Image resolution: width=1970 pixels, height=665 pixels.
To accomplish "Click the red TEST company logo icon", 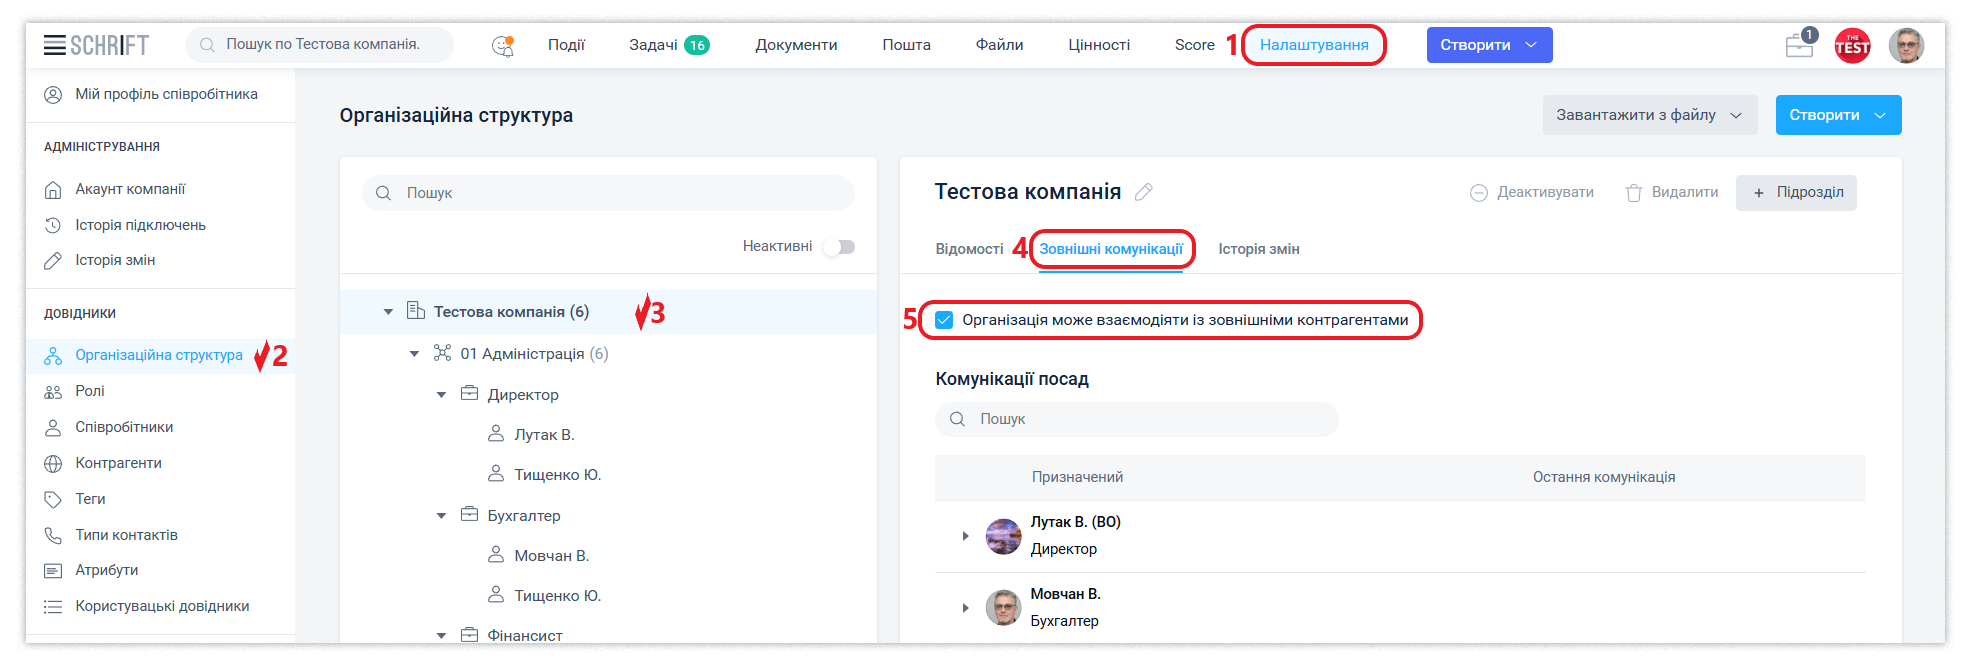I will point(1852,45).
